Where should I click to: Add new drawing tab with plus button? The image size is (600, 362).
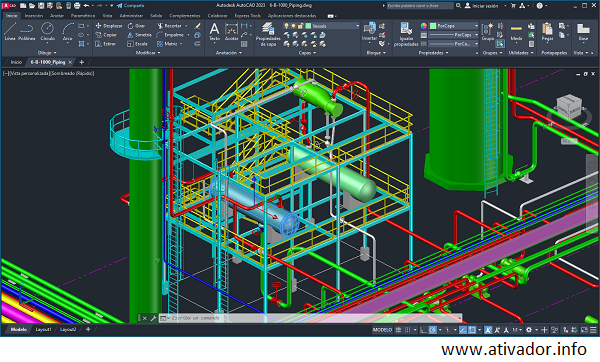[81, 62]
